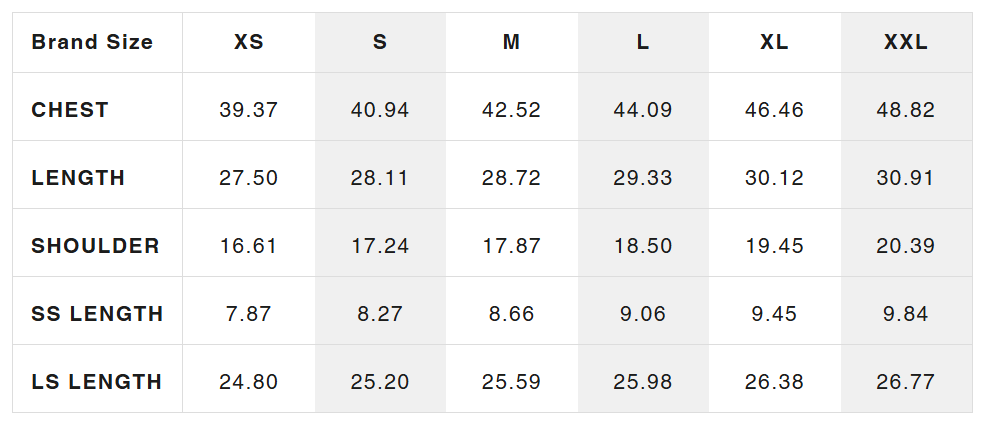Screen dimensions: 984x423
Task: Click chest value 48.82 for XXL
Action: tap(906, 110)
